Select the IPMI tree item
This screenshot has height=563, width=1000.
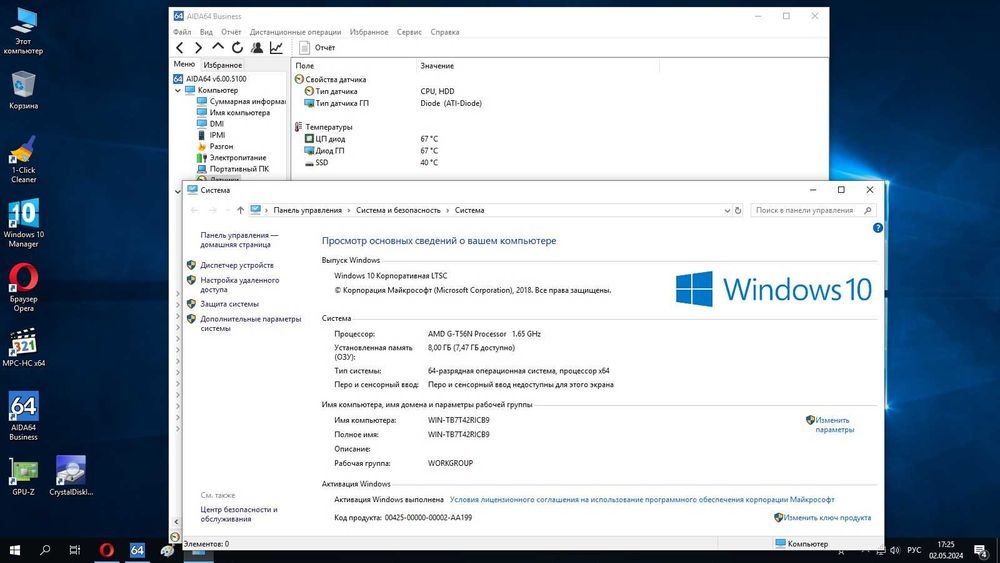211,135
